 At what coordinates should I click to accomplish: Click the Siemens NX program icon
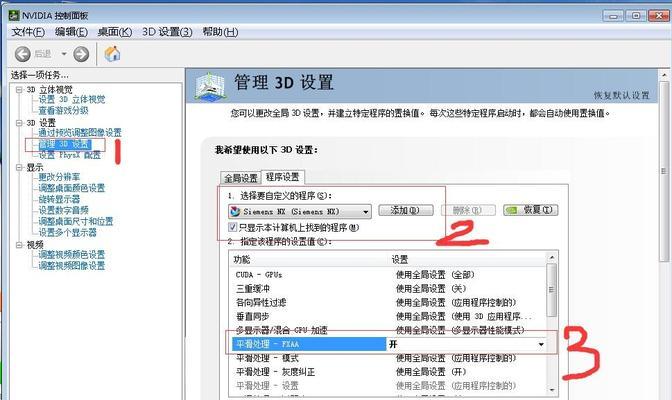point(235,211)
